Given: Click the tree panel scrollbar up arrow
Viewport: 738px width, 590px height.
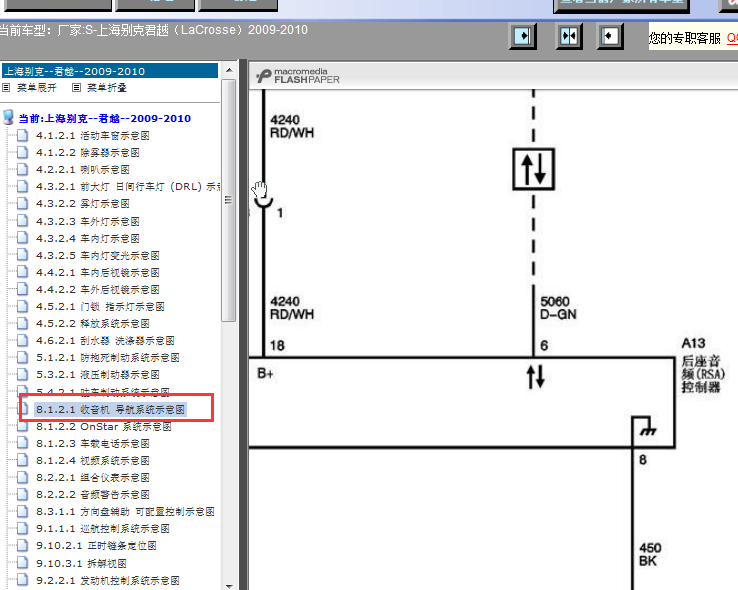Looking at the screenshot, I should pyautogui.click(x=229, y=71).
